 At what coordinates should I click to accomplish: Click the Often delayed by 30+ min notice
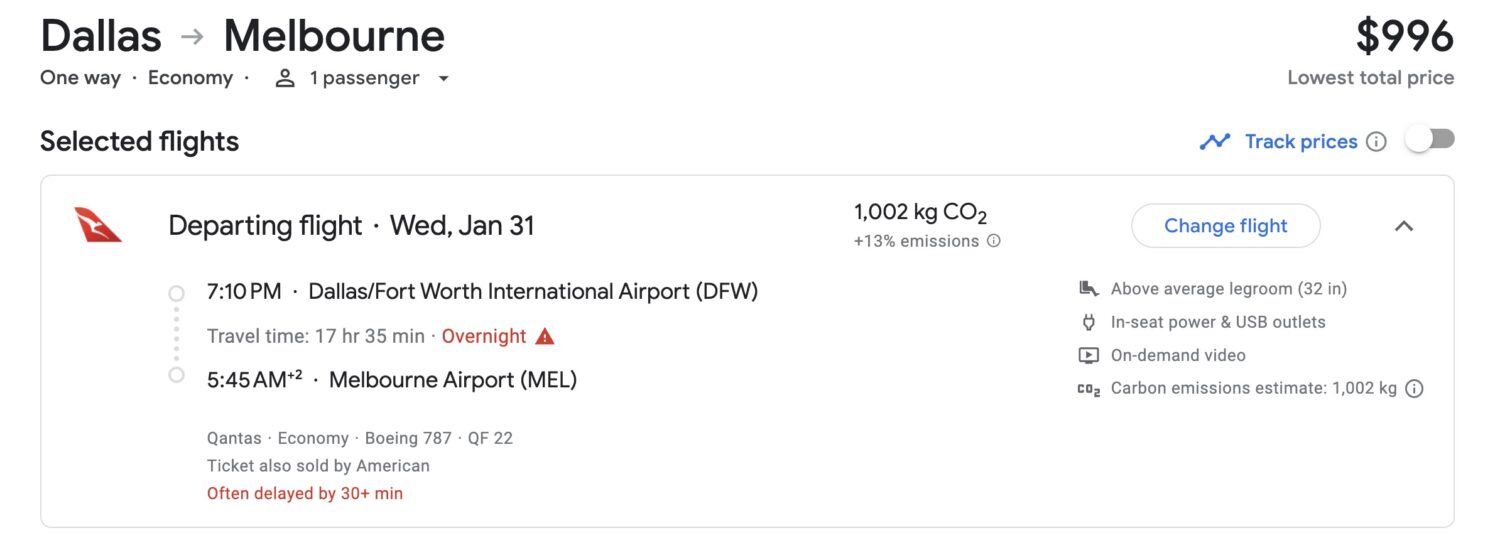coord(305,493)
